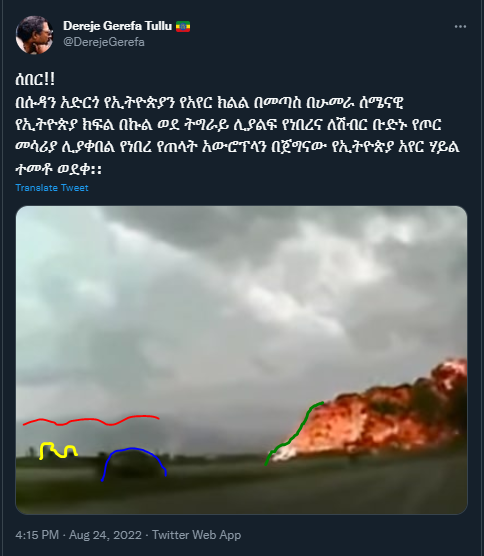Click the red wavy line annotation
This screenshot has width=484, height=556.
coord(91,420)
